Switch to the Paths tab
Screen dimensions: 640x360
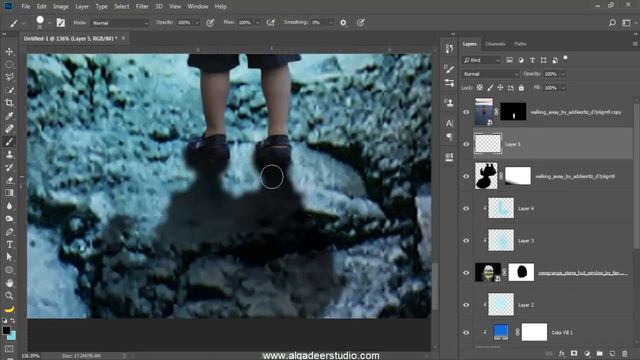(x=520, y=44)
